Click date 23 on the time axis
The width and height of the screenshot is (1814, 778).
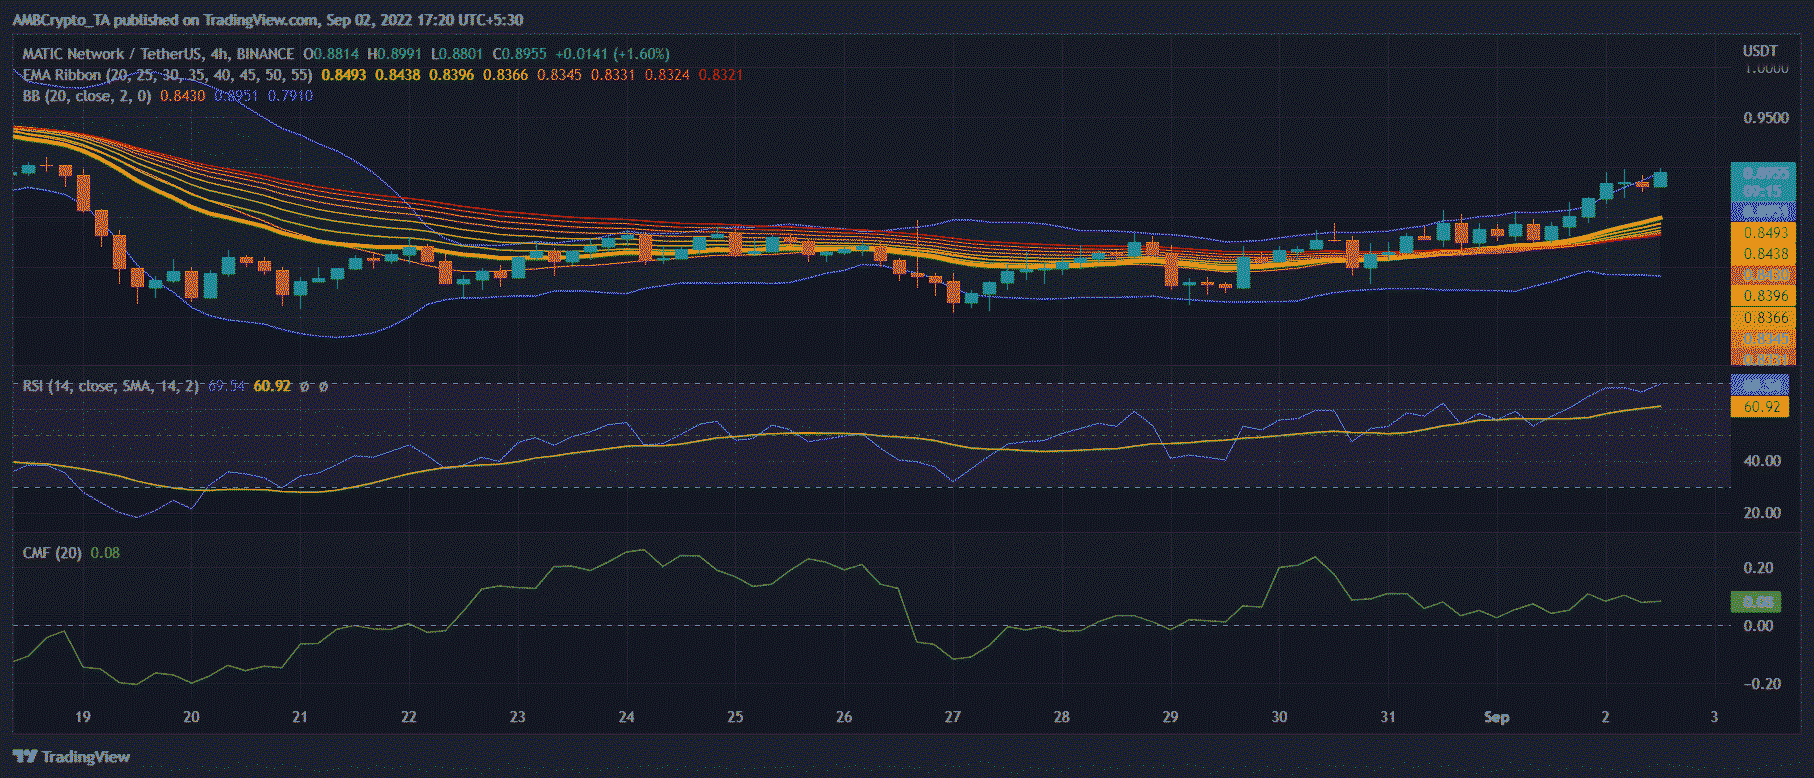tap(517, 717)
